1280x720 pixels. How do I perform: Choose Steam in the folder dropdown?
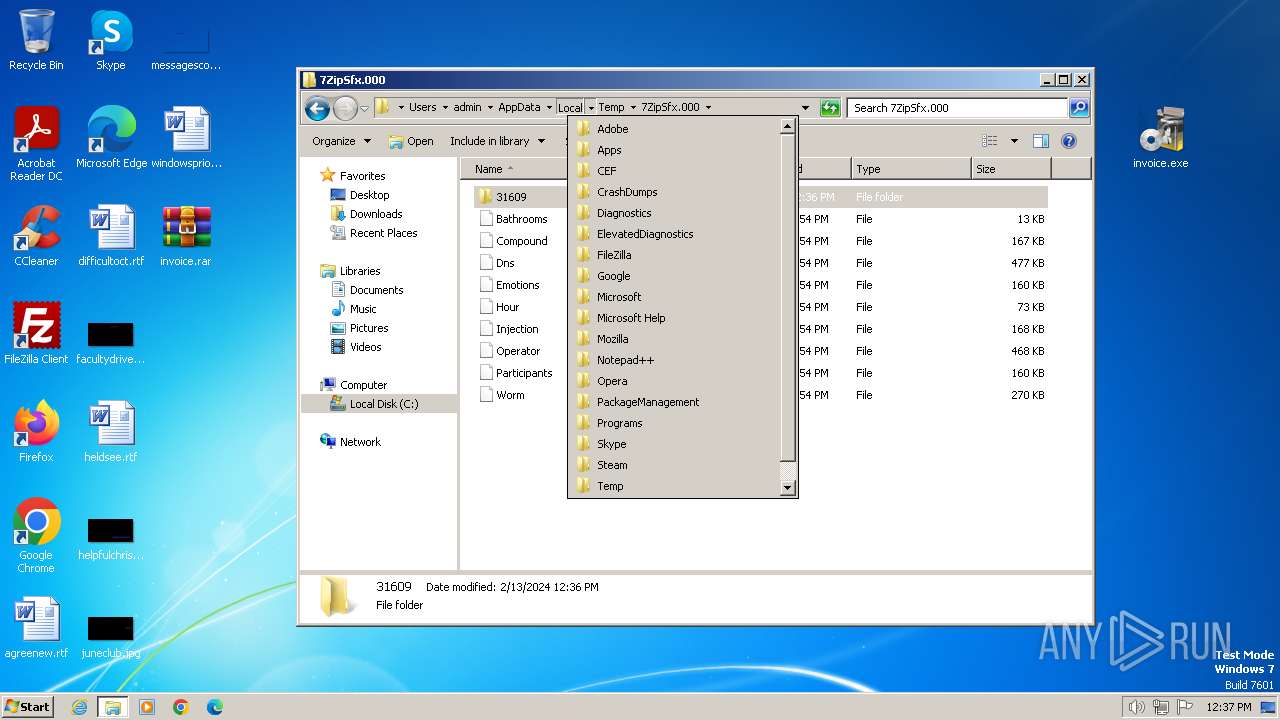tap(675, 465)
